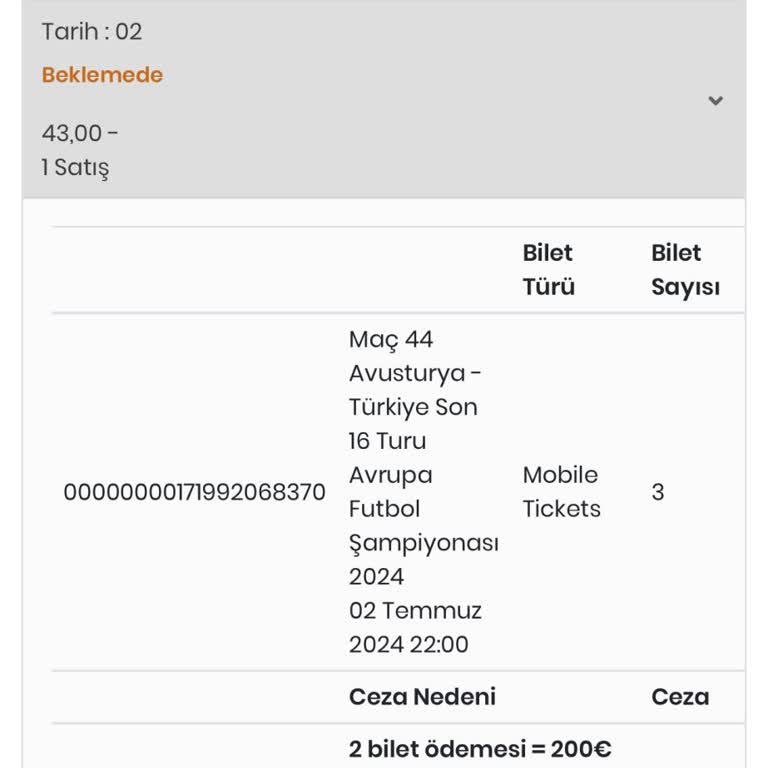Click the Maç 44 match title line
768x768 pixels.
pyautogui.click(x=391, y=339)
